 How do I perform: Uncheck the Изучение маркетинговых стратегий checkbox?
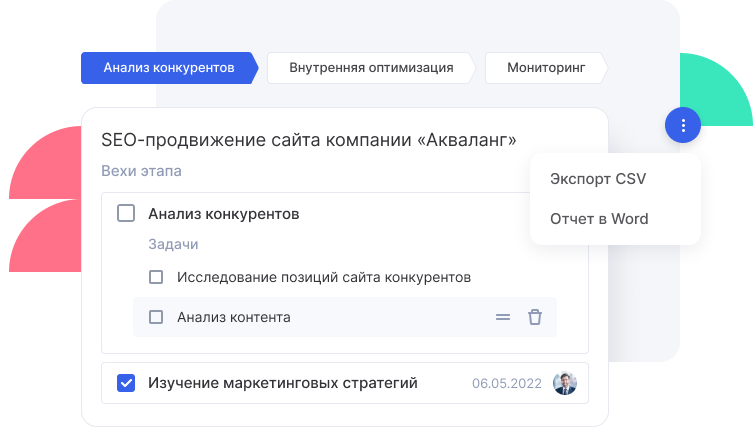pyautogui.click(x=126, y=383)
